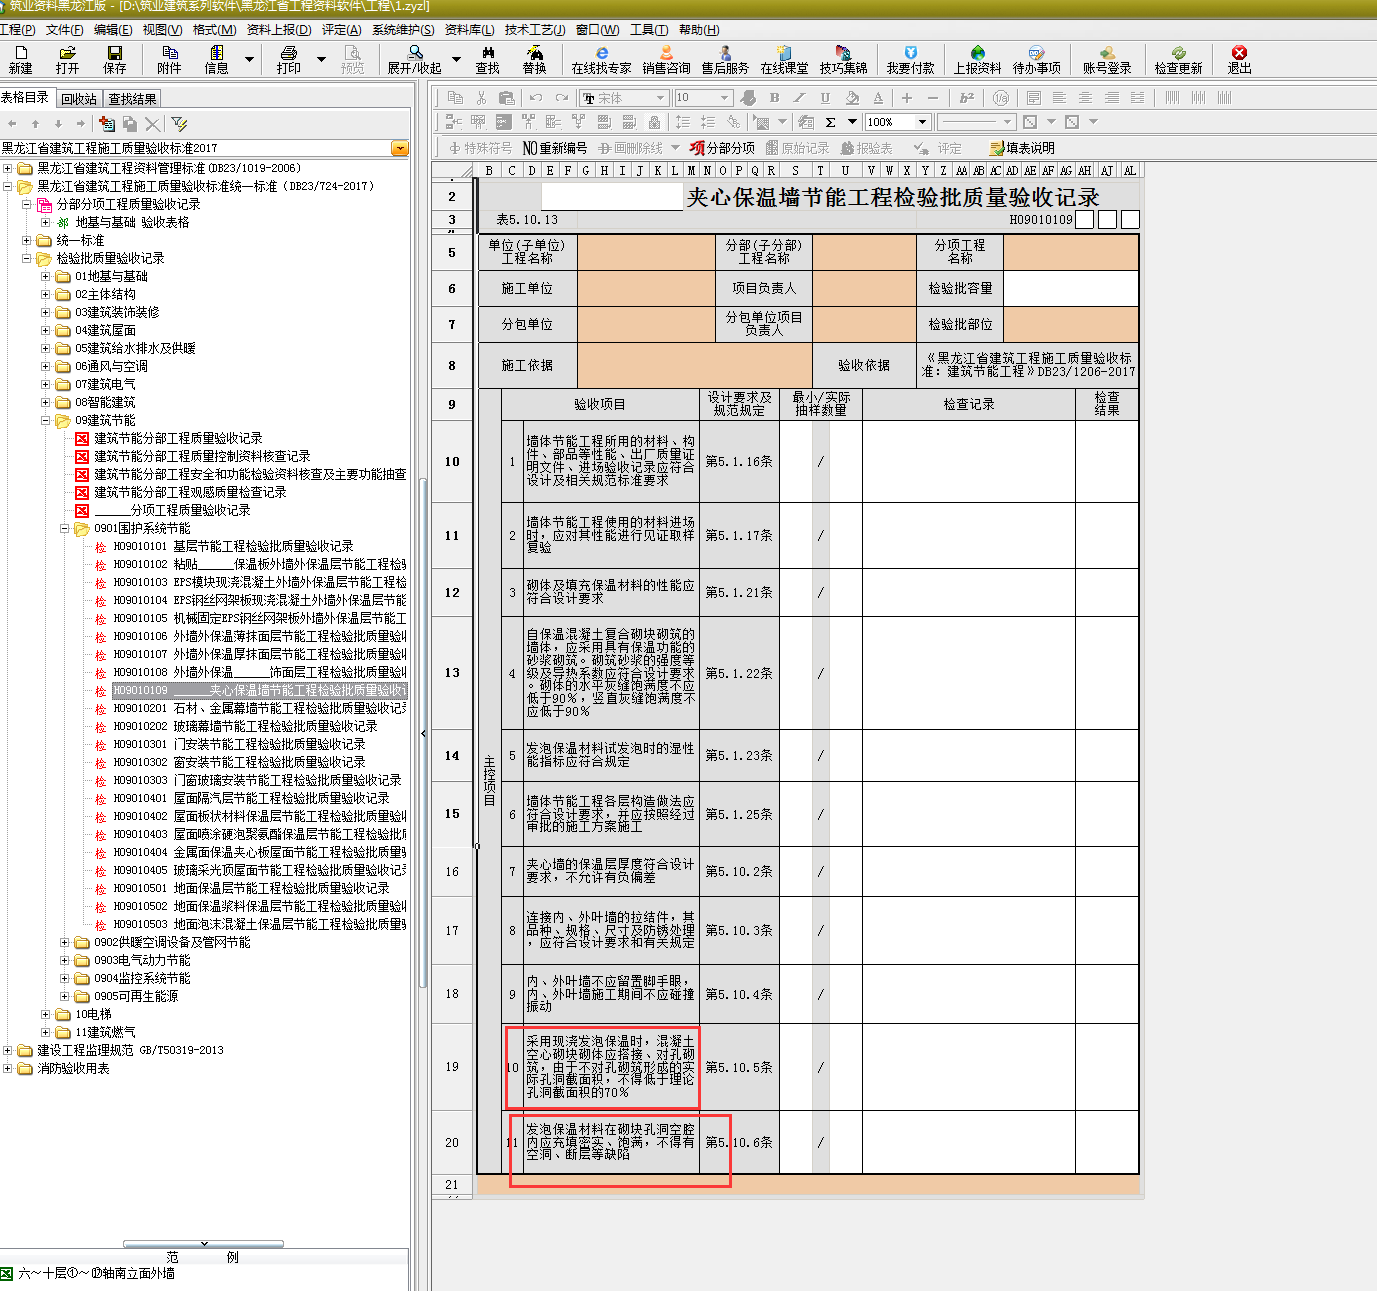Open the 打印 dropdown arrow

321,60
